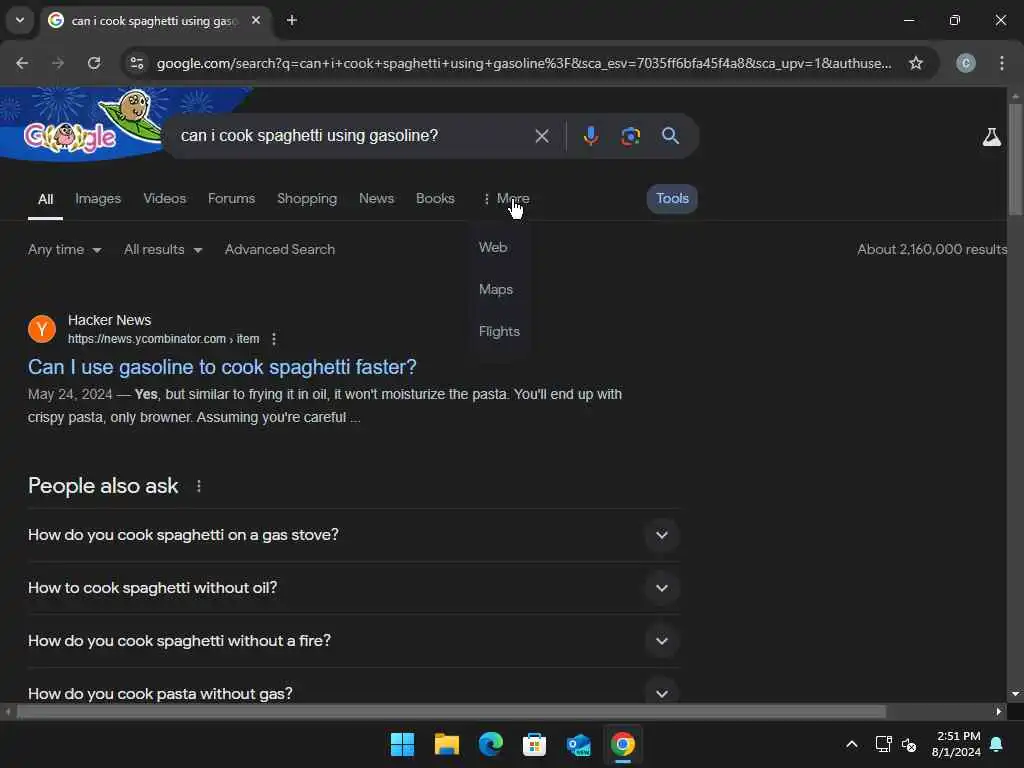Toggle the Tools button

click(x=672, y=199)
